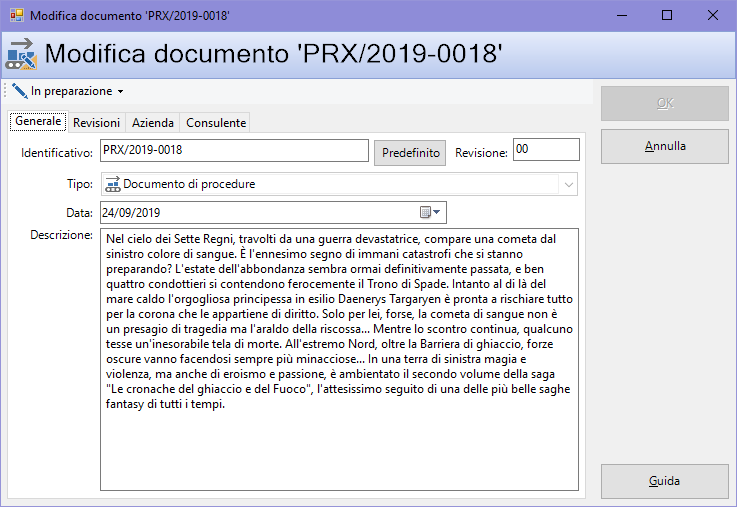This screenshot has width=737, height=507.
Task: Go to the Consulente tab
Action: click(x=216, y=123)
